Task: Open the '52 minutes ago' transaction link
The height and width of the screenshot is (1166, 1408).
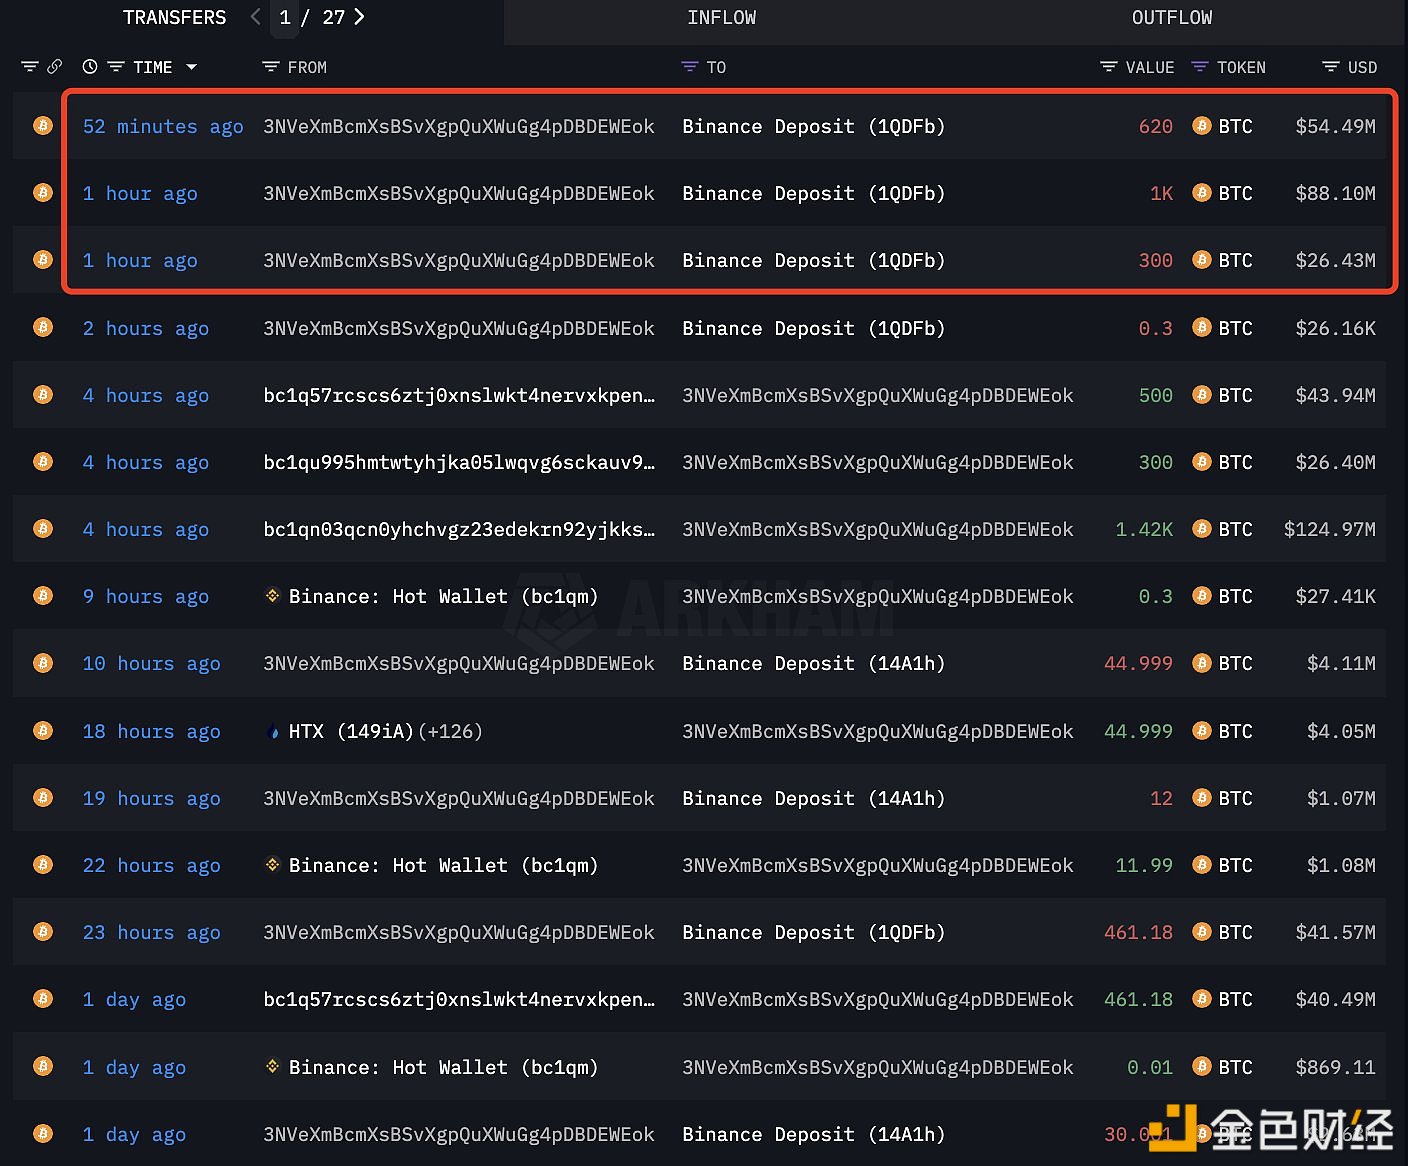Action: 163,126
